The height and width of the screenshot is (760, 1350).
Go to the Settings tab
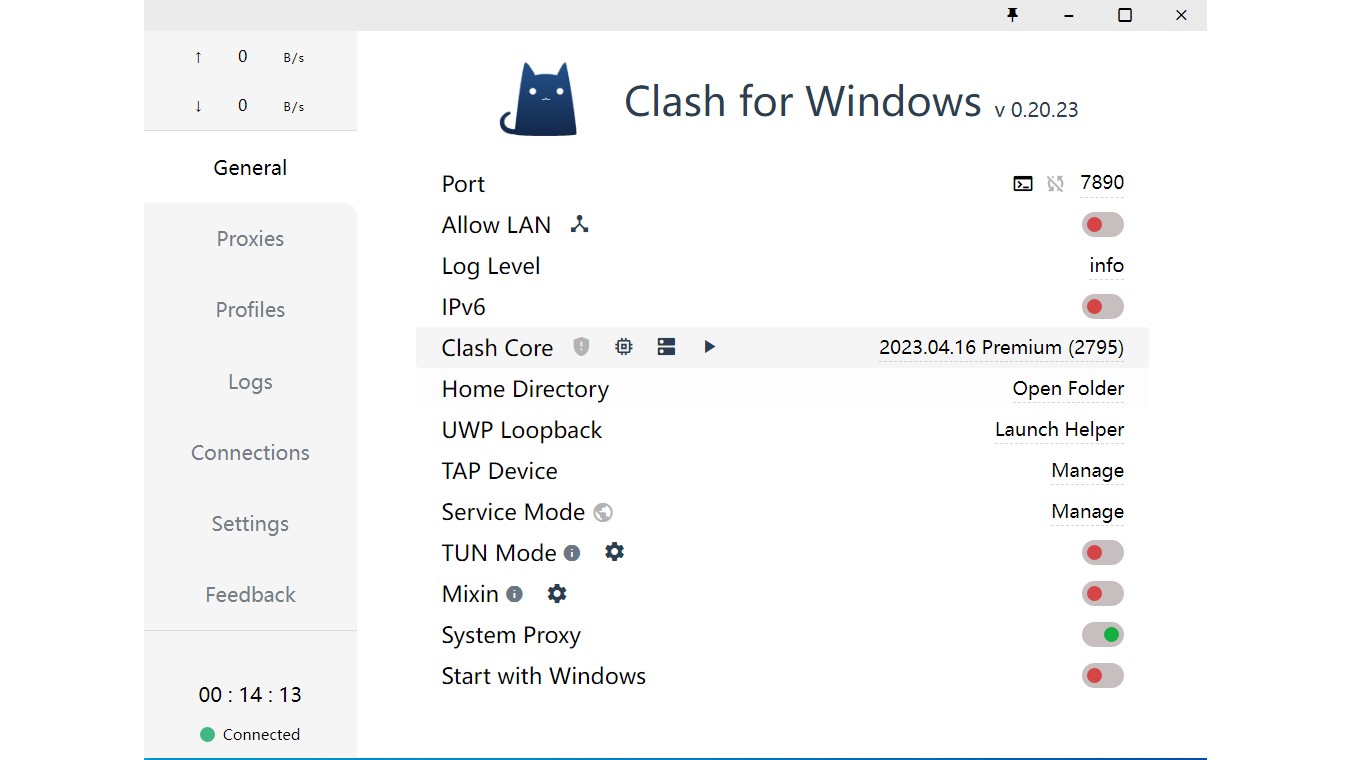(250, 523)
